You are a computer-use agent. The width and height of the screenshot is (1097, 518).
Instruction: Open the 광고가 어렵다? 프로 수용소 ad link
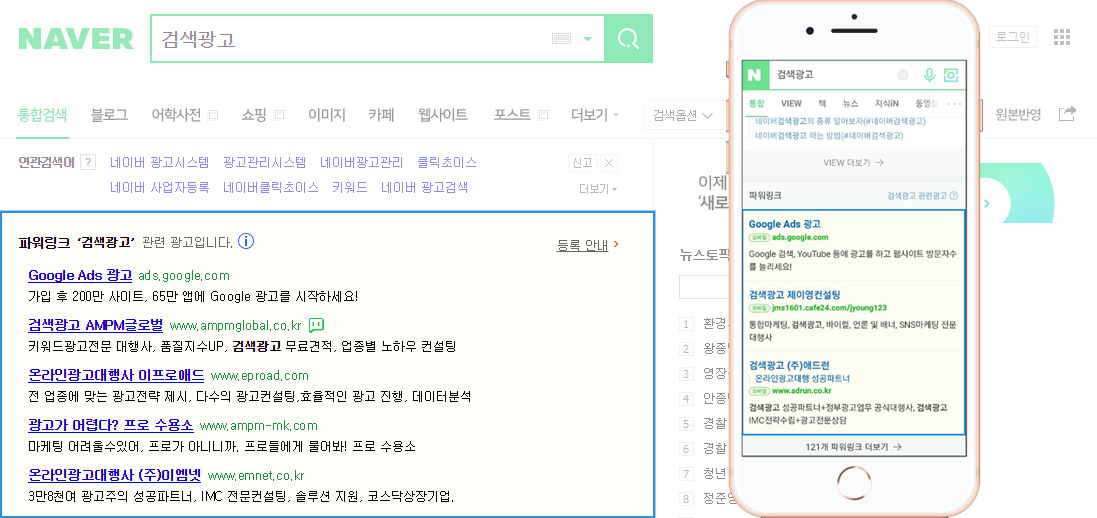pos(111,425)
